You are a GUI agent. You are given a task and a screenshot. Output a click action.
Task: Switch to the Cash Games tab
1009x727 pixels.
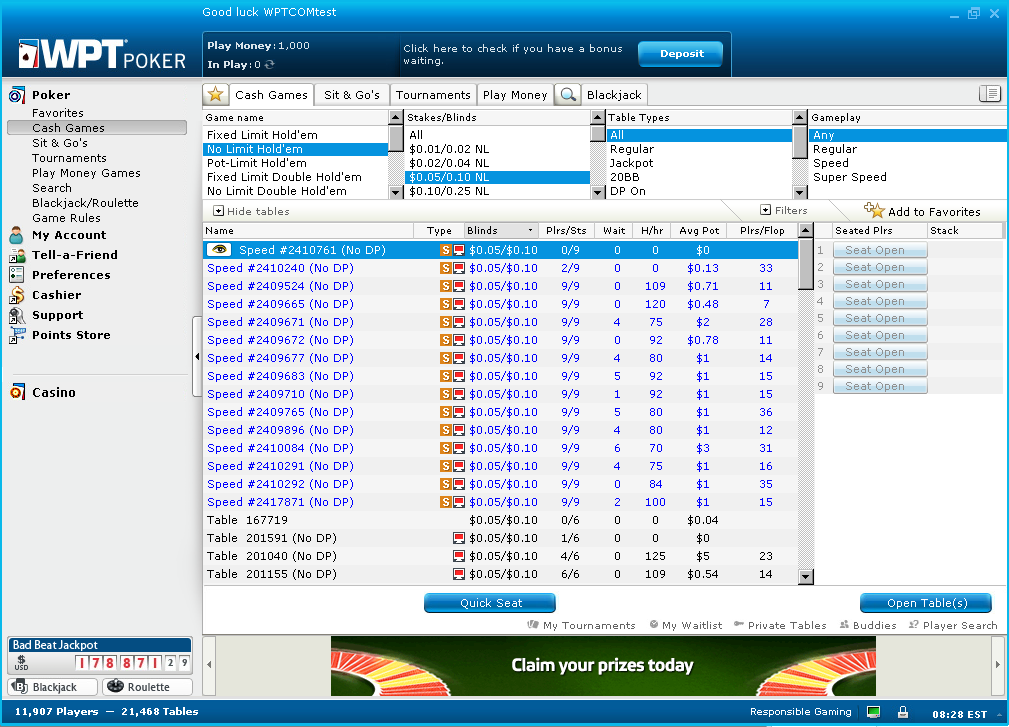[272, 95]
